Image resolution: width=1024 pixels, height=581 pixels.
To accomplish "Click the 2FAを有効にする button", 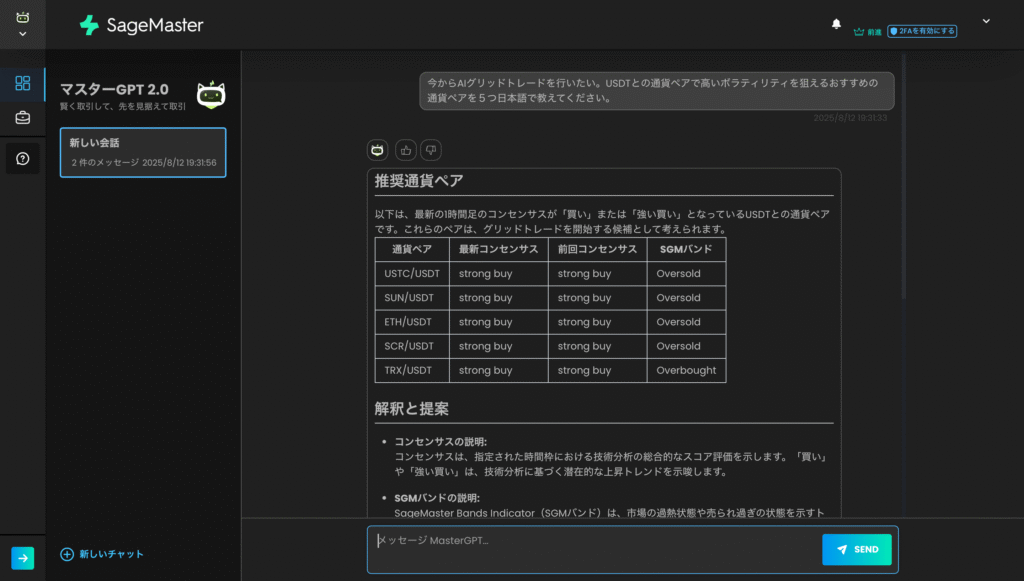I will (922, 31).
